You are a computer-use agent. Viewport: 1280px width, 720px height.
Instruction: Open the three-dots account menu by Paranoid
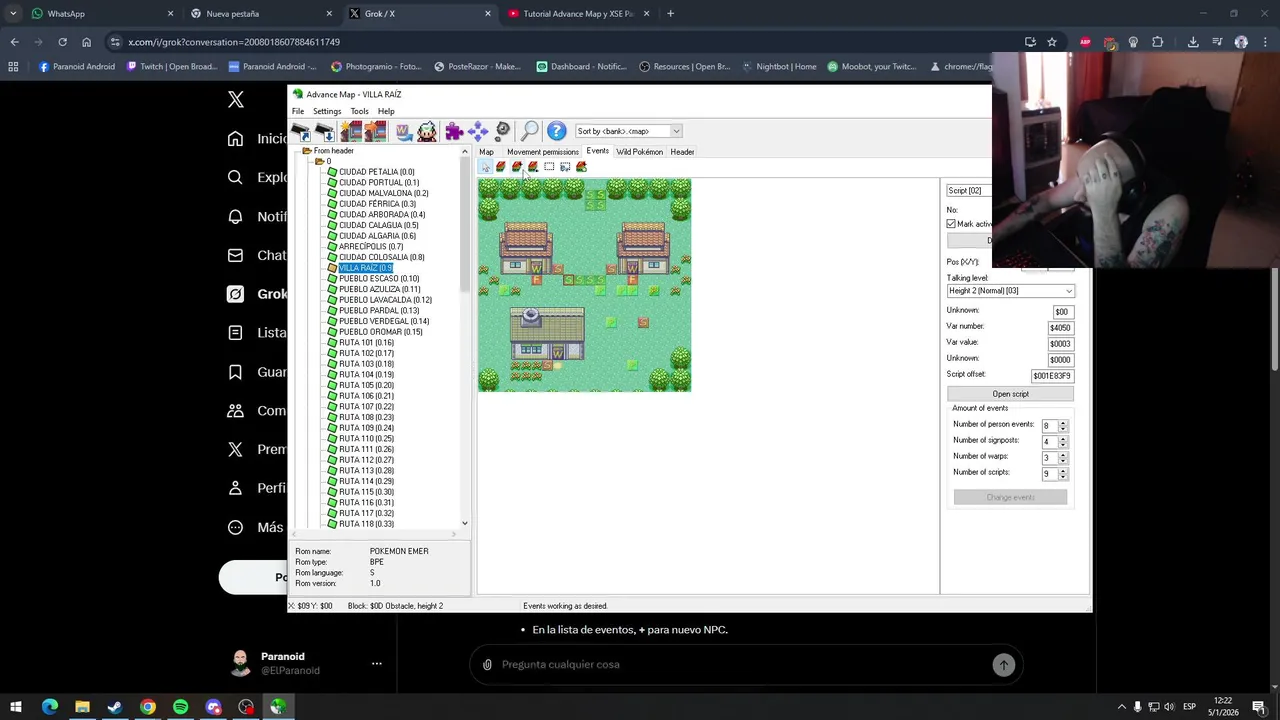[377, 663]
